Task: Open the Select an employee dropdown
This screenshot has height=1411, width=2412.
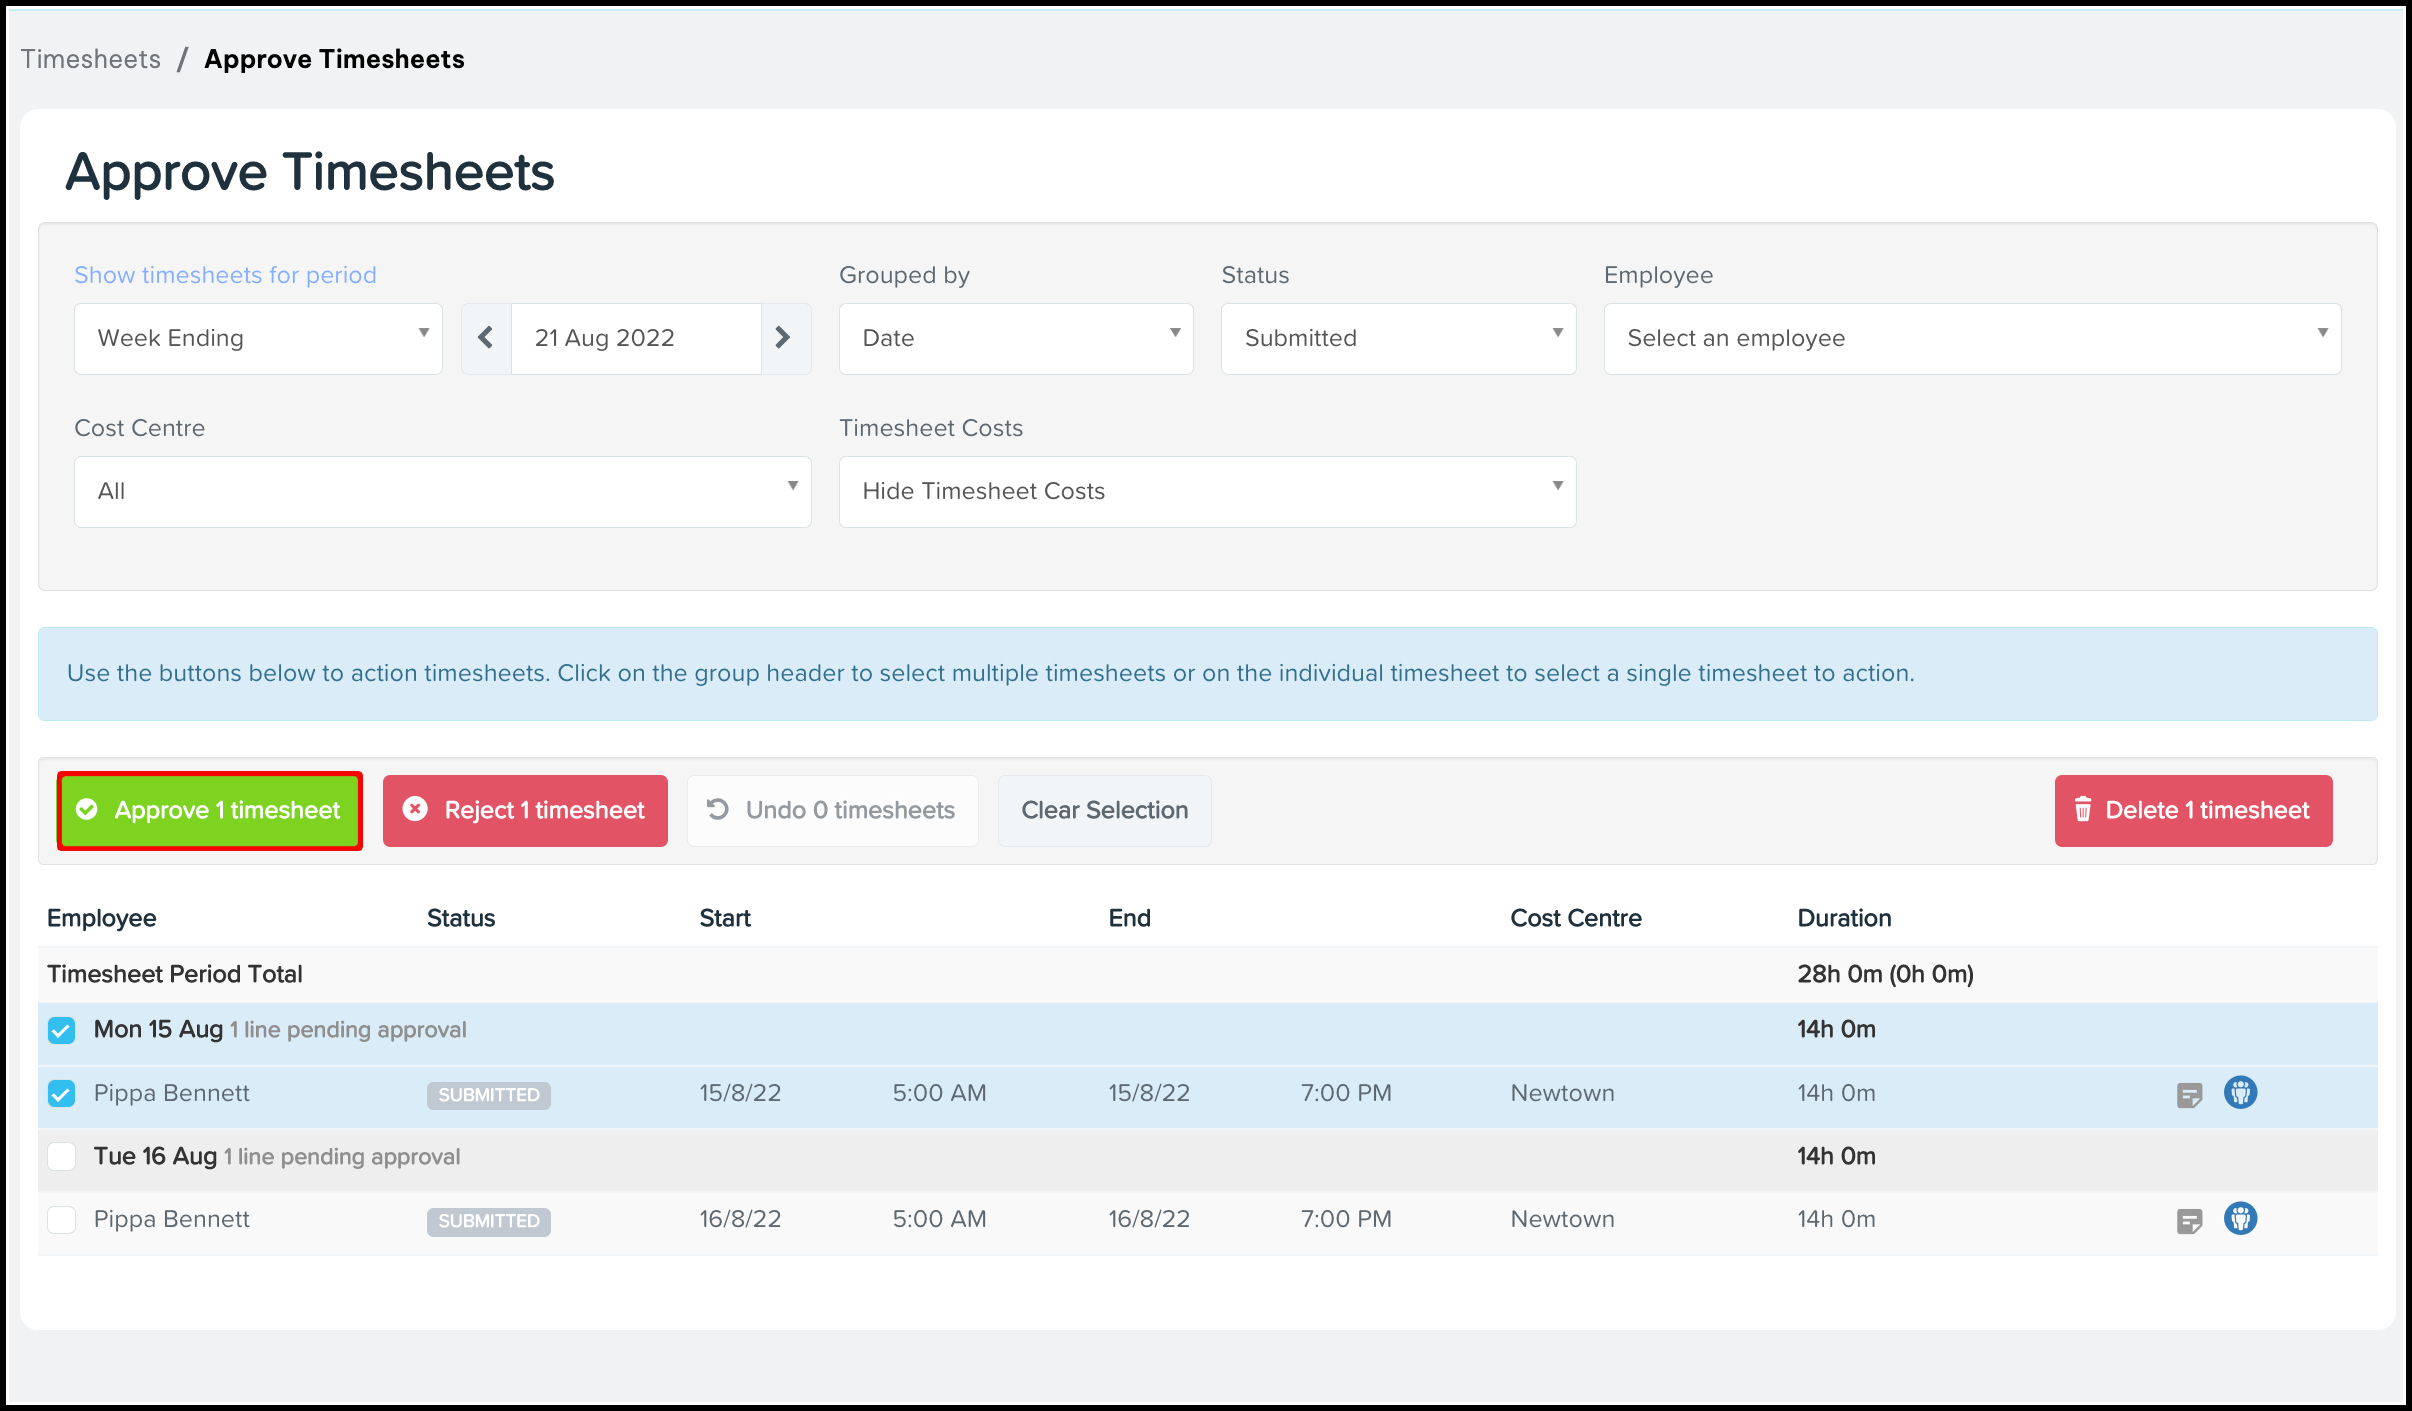Action: 1971,339
